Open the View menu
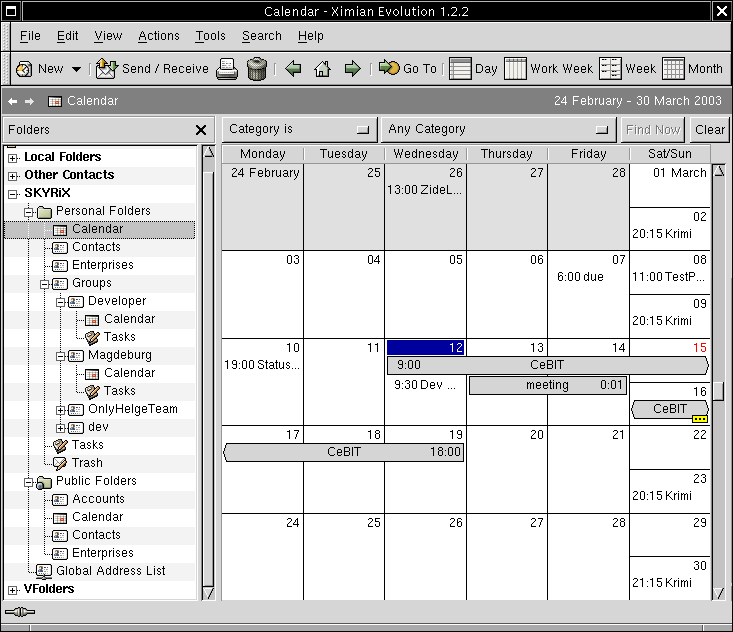The image size is (733, 632). coord(108,36)
